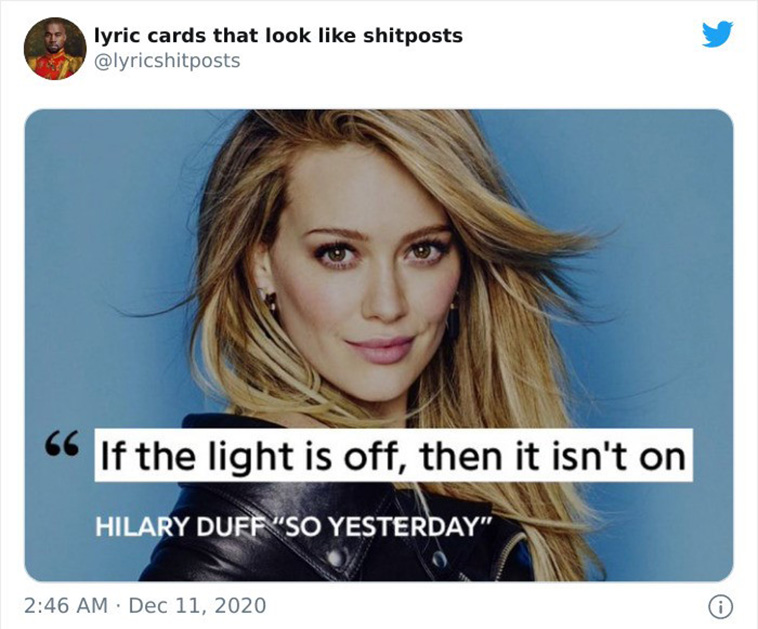Open the 'lyric cards that look like shitposts' name
This screenshot has height=629, width=758.
(x=278, y=35)
